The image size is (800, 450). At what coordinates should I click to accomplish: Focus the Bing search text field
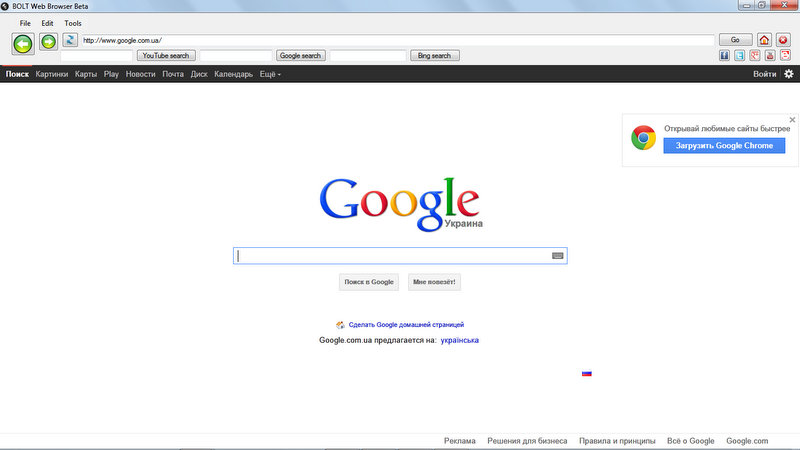pos(368,56)
